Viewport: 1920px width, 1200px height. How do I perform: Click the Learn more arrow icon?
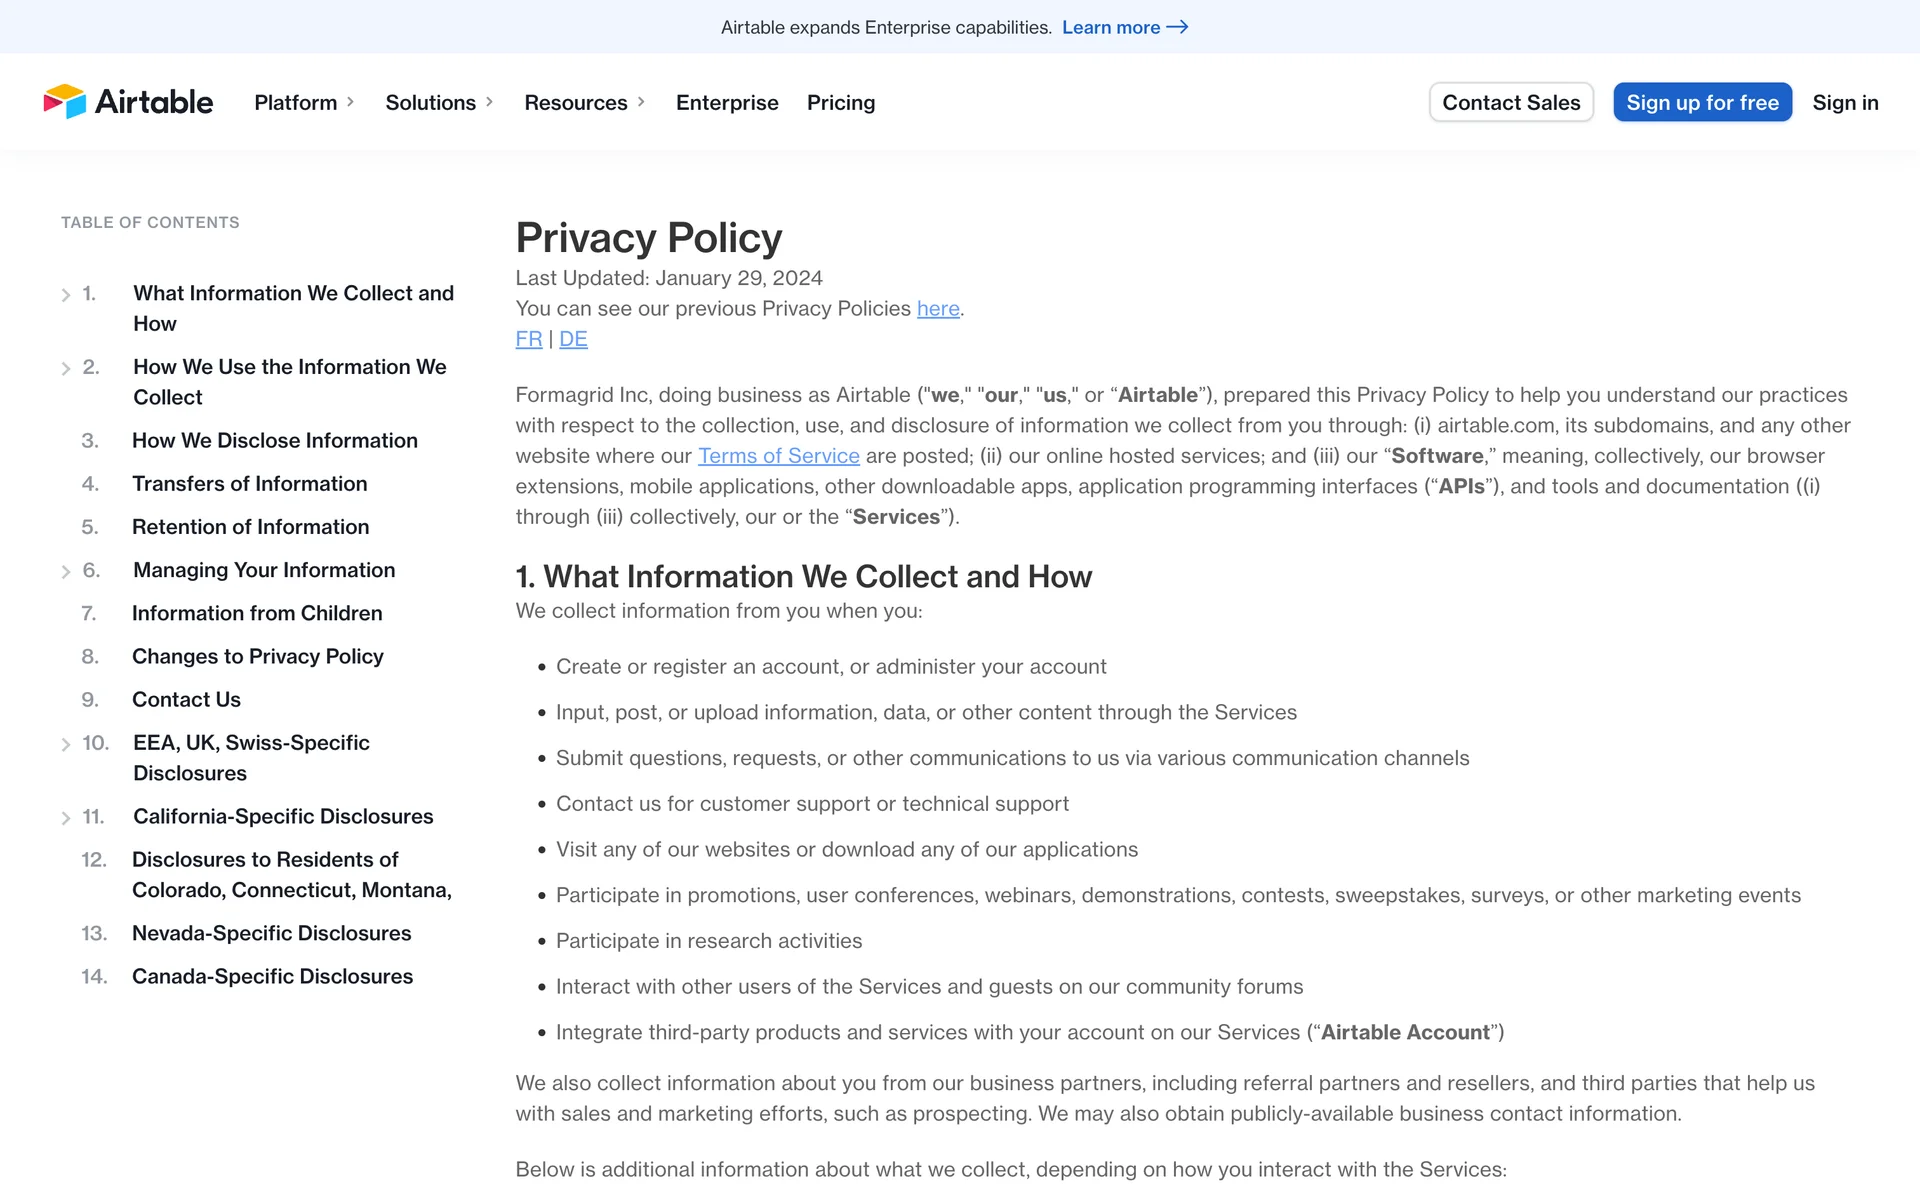(1178, 27)
